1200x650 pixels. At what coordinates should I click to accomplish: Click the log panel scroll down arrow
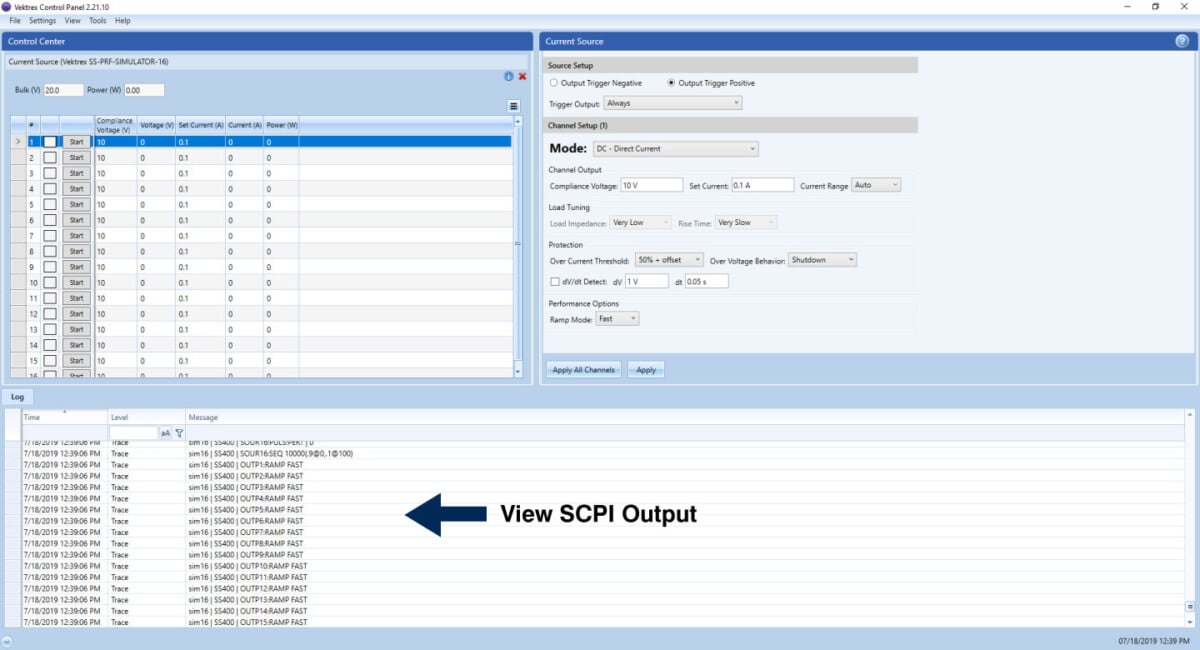click(1190, 621)
